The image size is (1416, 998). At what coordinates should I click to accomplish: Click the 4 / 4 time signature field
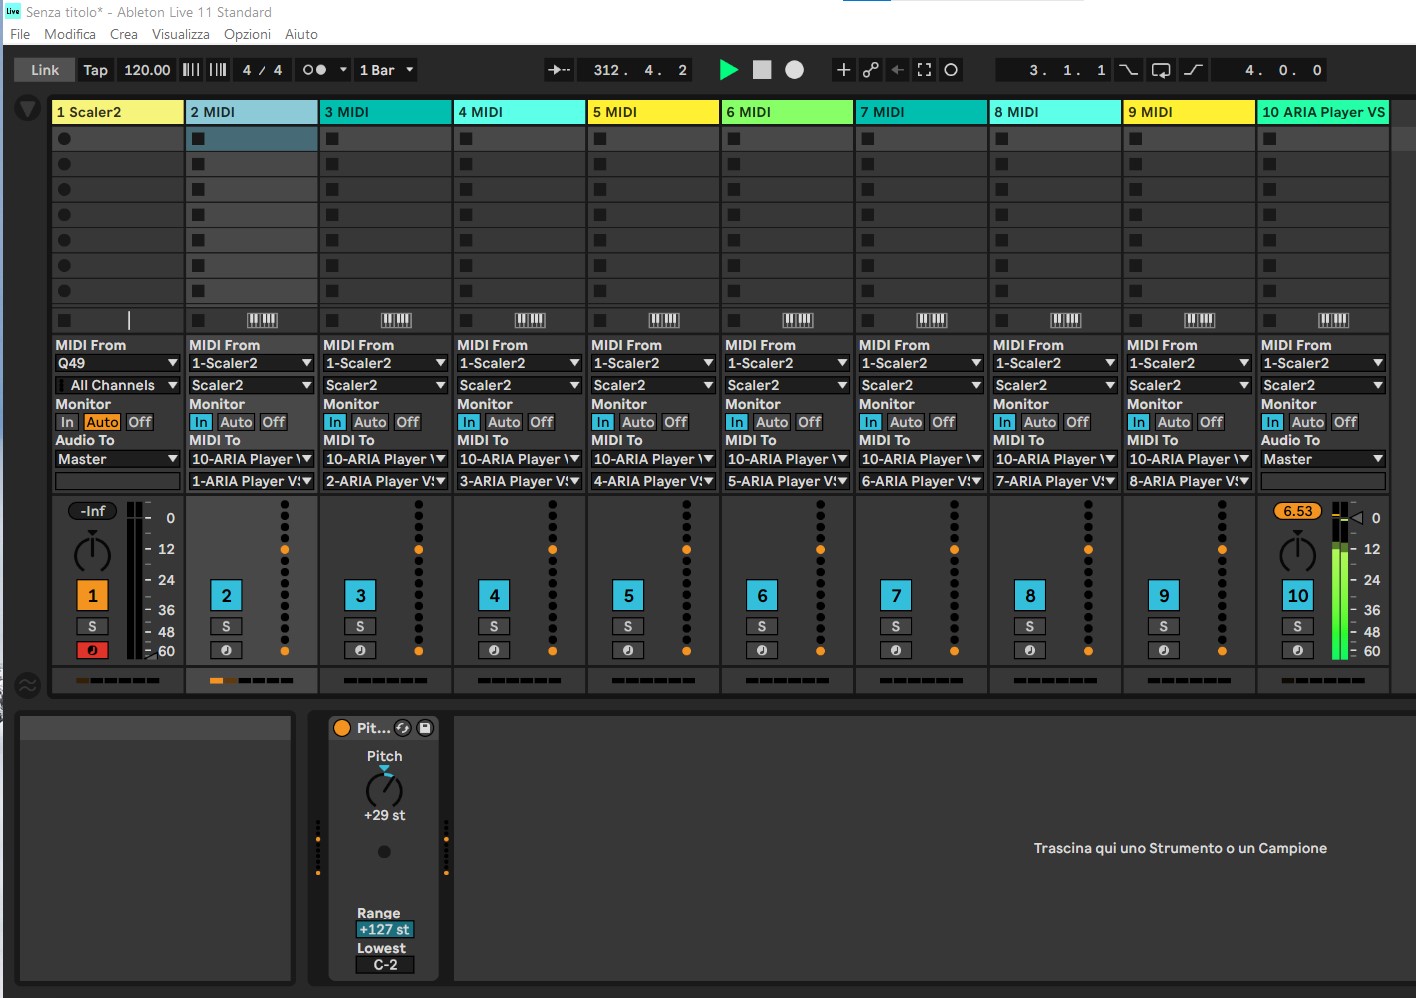pyautogui.click(x=263, y=70)
